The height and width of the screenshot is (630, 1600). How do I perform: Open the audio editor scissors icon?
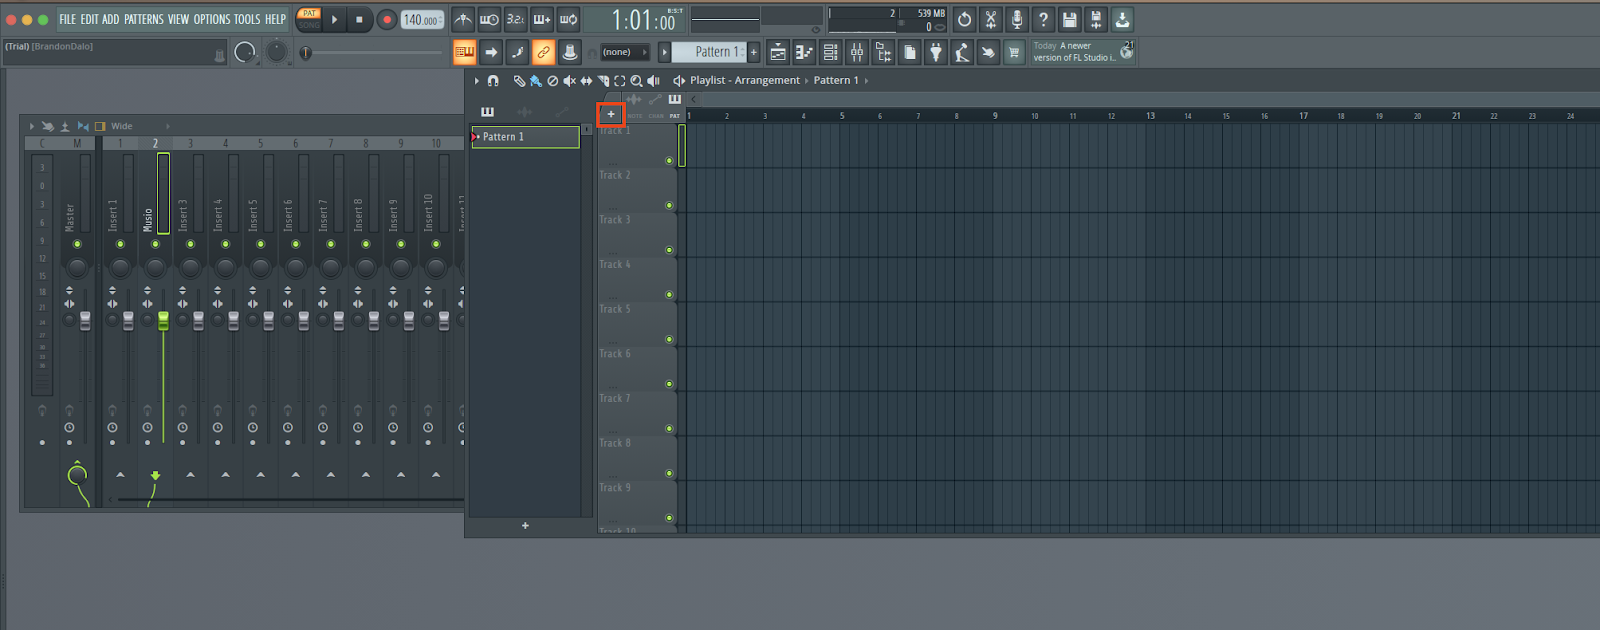pos(991,19)
